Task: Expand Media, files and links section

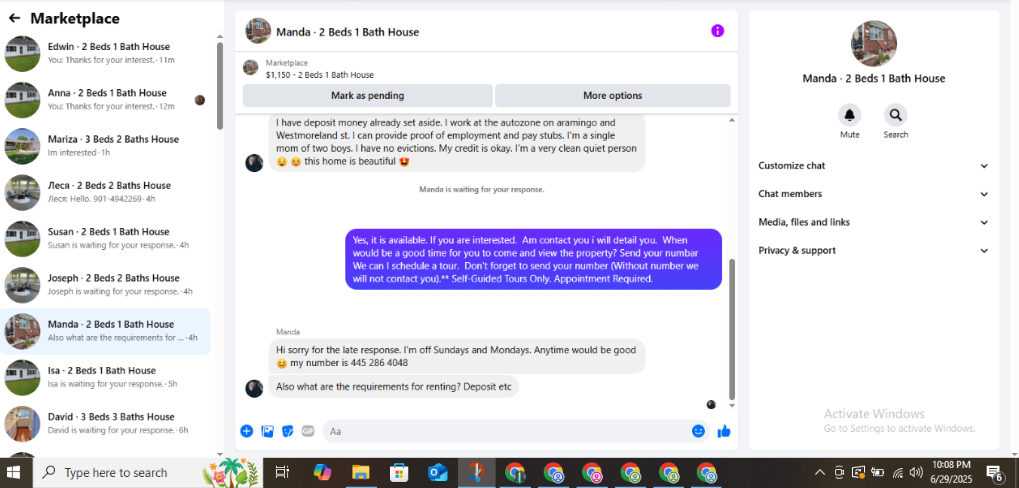Action: point(873,222)
